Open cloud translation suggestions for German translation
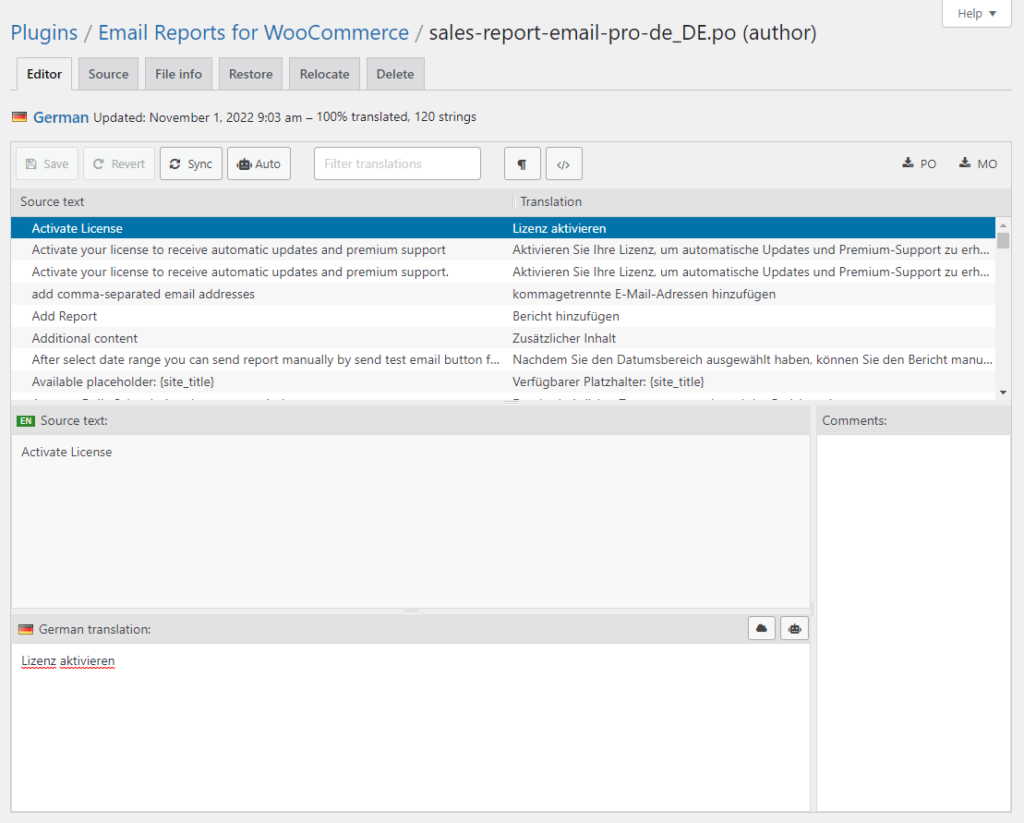Viewport: 1024px width, 823px height. pyautogui.click(x=761, y=628)
